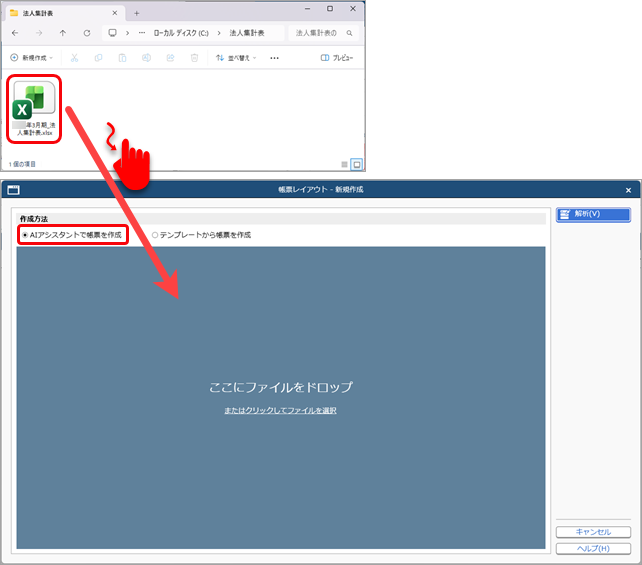This screenshot has height=565, width=642.
Task: Minimize the File Explorer window
Action: (x=307, y=9)
